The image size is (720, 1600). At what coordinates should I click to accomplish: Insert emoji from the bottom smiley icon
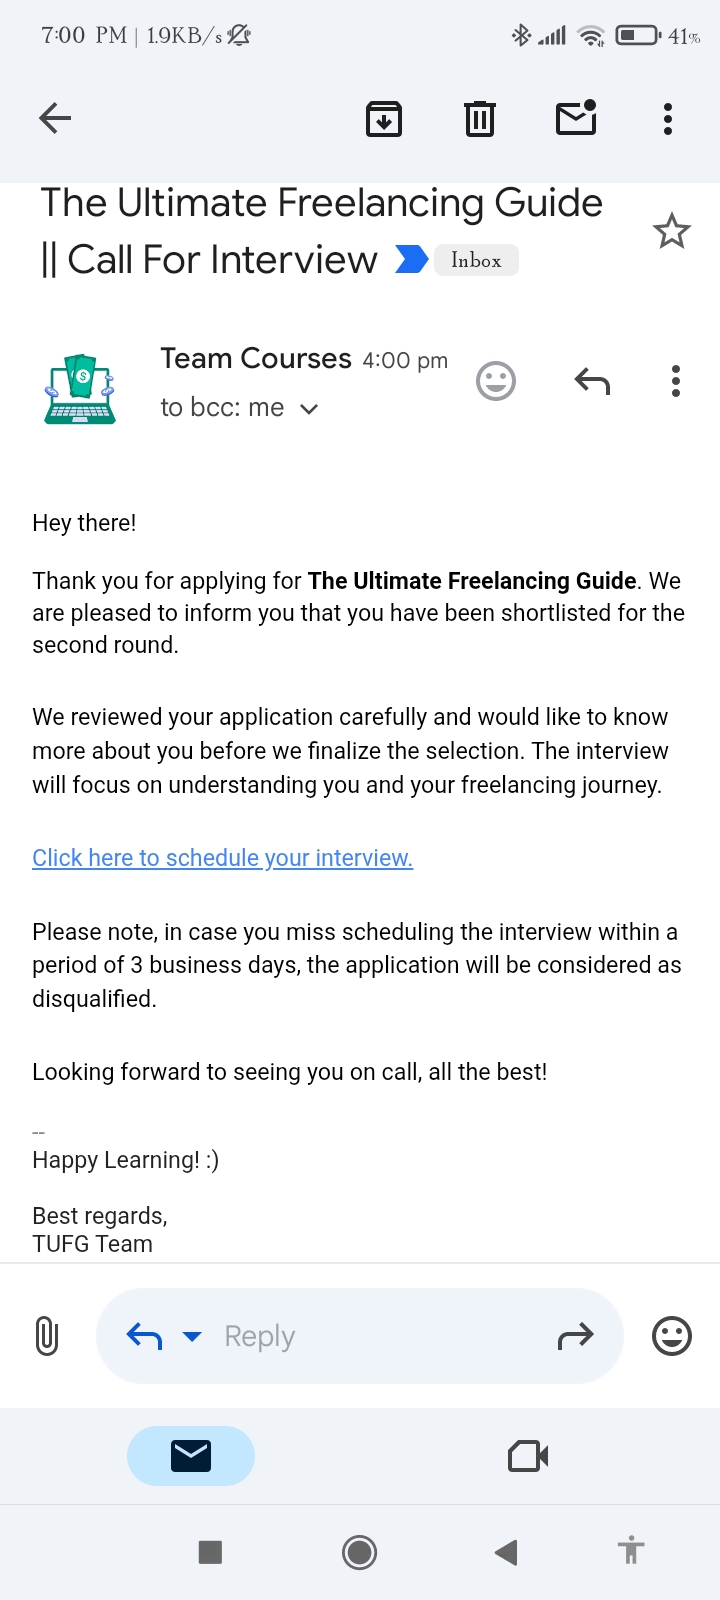tap(671, 1336)
